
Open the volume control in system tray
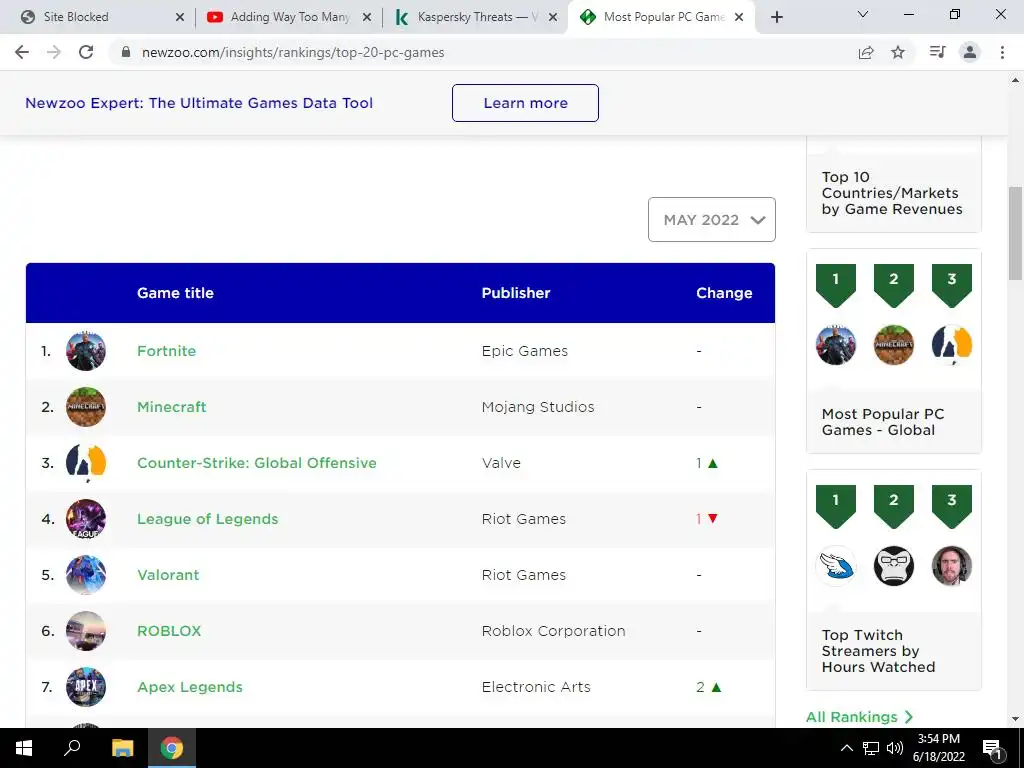coord(895,748)
